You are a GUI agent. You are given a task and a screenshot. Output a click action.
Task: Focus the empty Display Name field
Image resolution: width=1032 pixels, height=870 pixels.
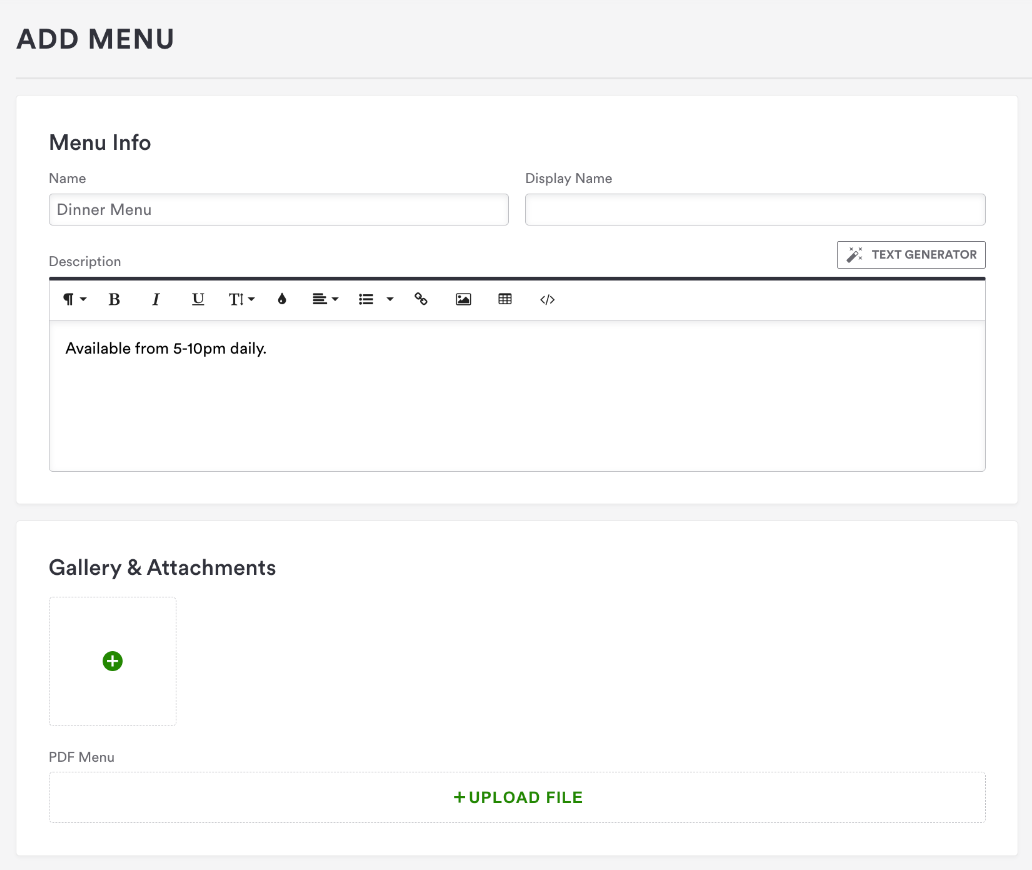[x=755, y=210]
